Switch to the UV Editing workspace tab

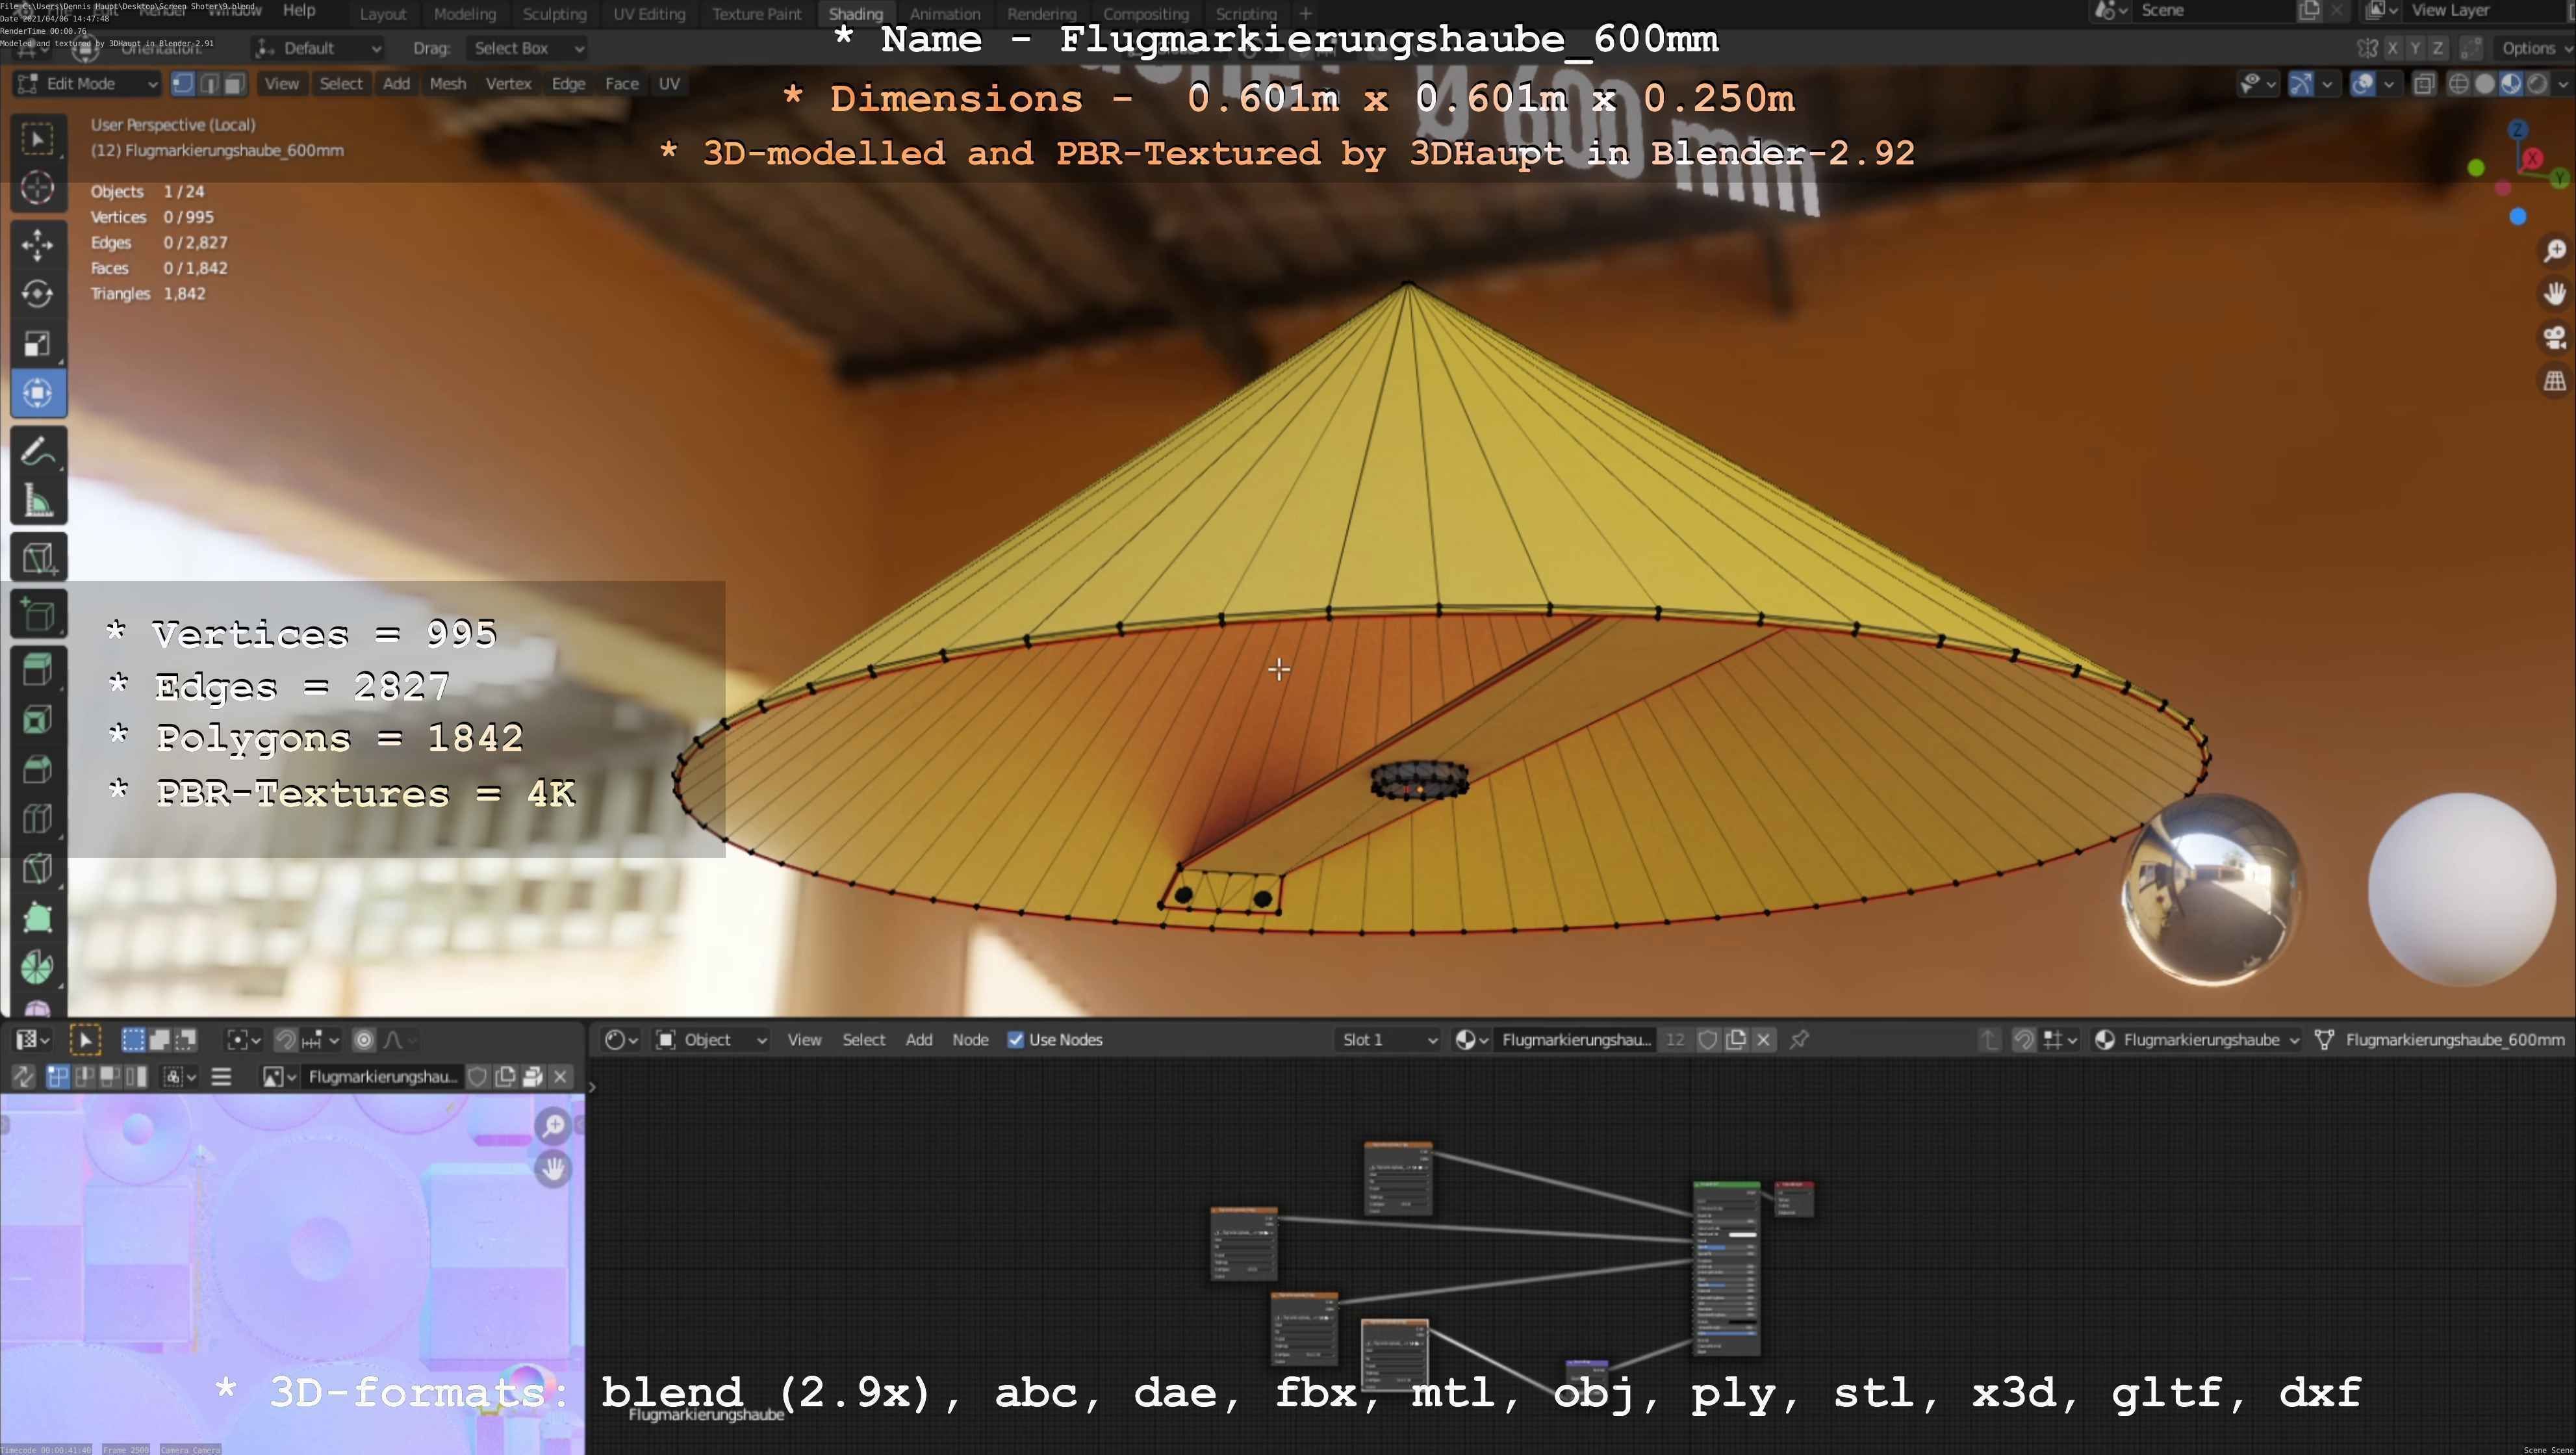(649, 14)
